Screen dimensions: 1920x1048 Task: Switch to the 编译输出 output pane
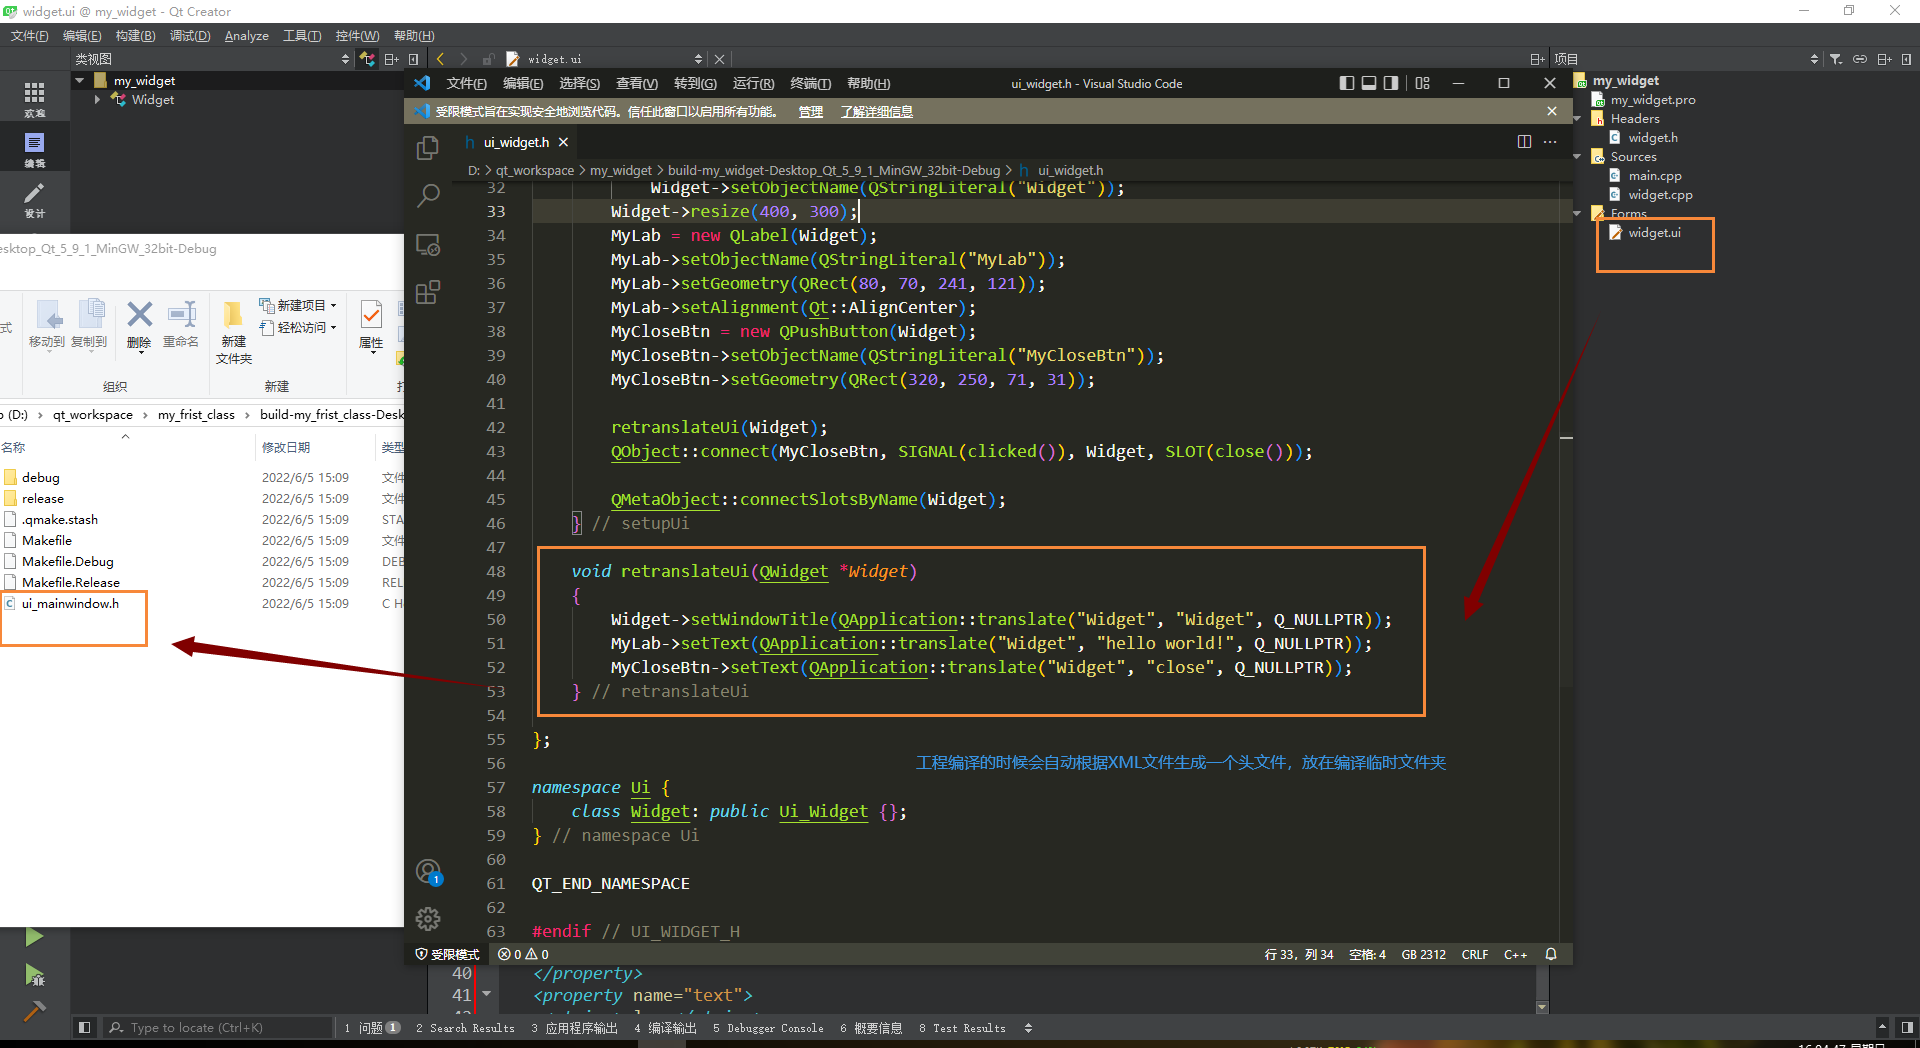tap(666, 1028)
